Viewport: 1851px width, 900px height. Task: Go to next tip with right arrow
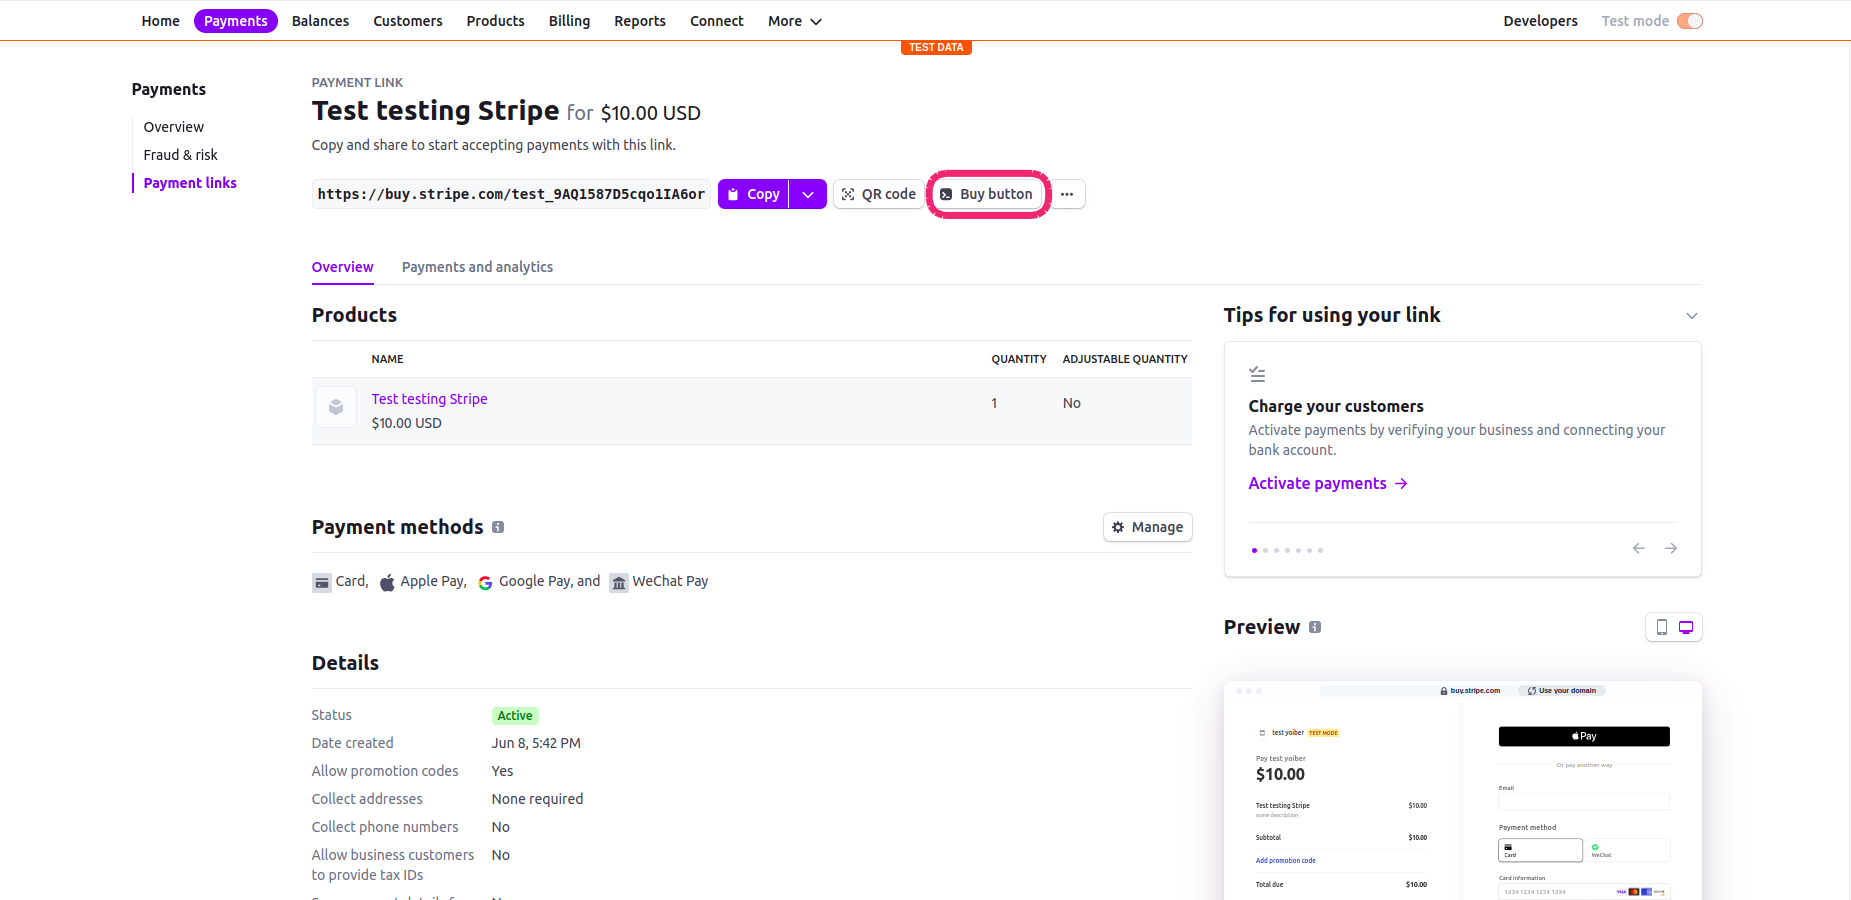(x=1671, y=548)
